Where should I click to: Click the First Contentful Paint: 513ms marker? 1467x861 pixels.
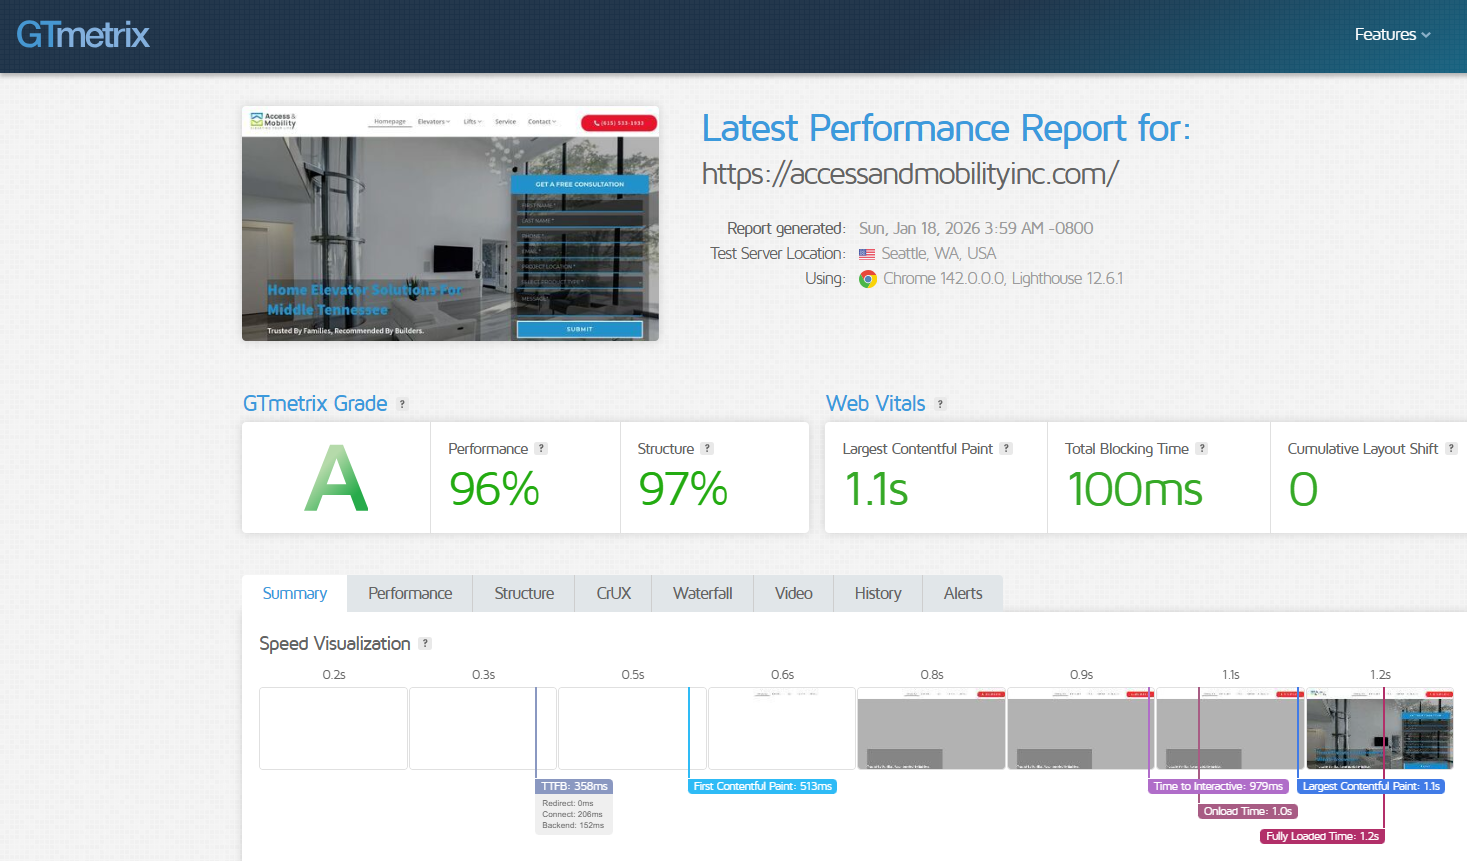pyautogui.click(x=762, y=786)
